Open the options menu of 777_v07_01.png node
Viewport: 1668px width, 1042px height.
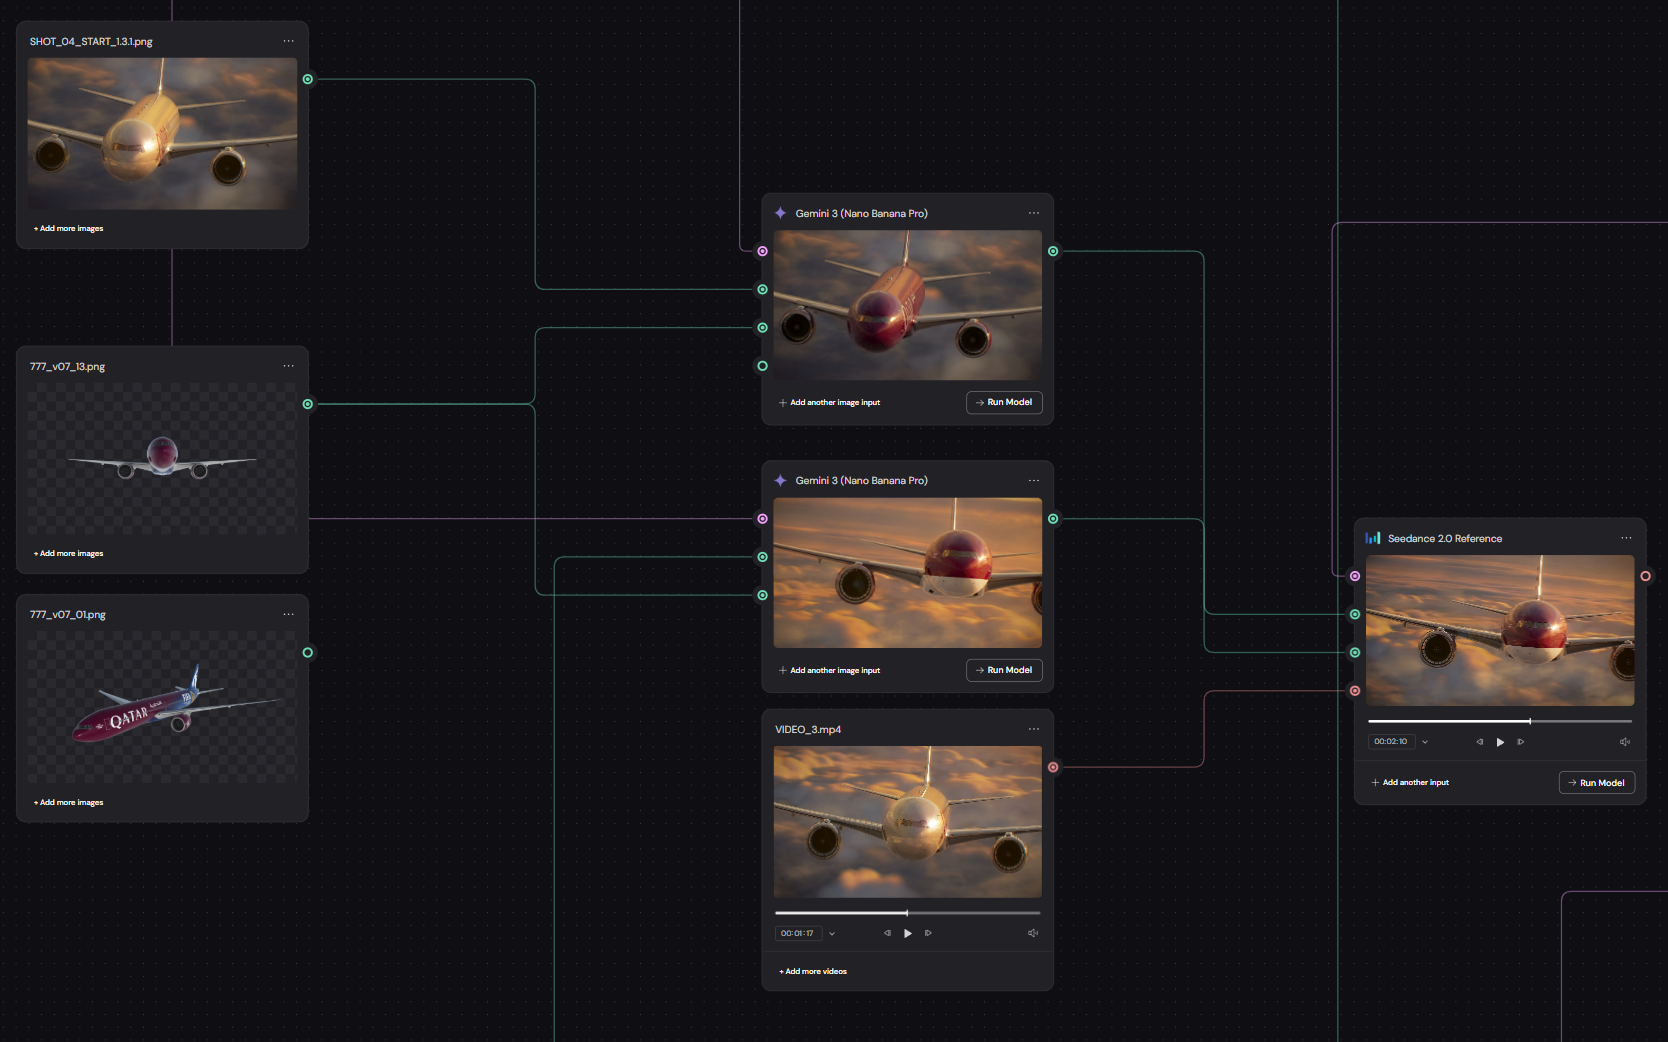289,614
